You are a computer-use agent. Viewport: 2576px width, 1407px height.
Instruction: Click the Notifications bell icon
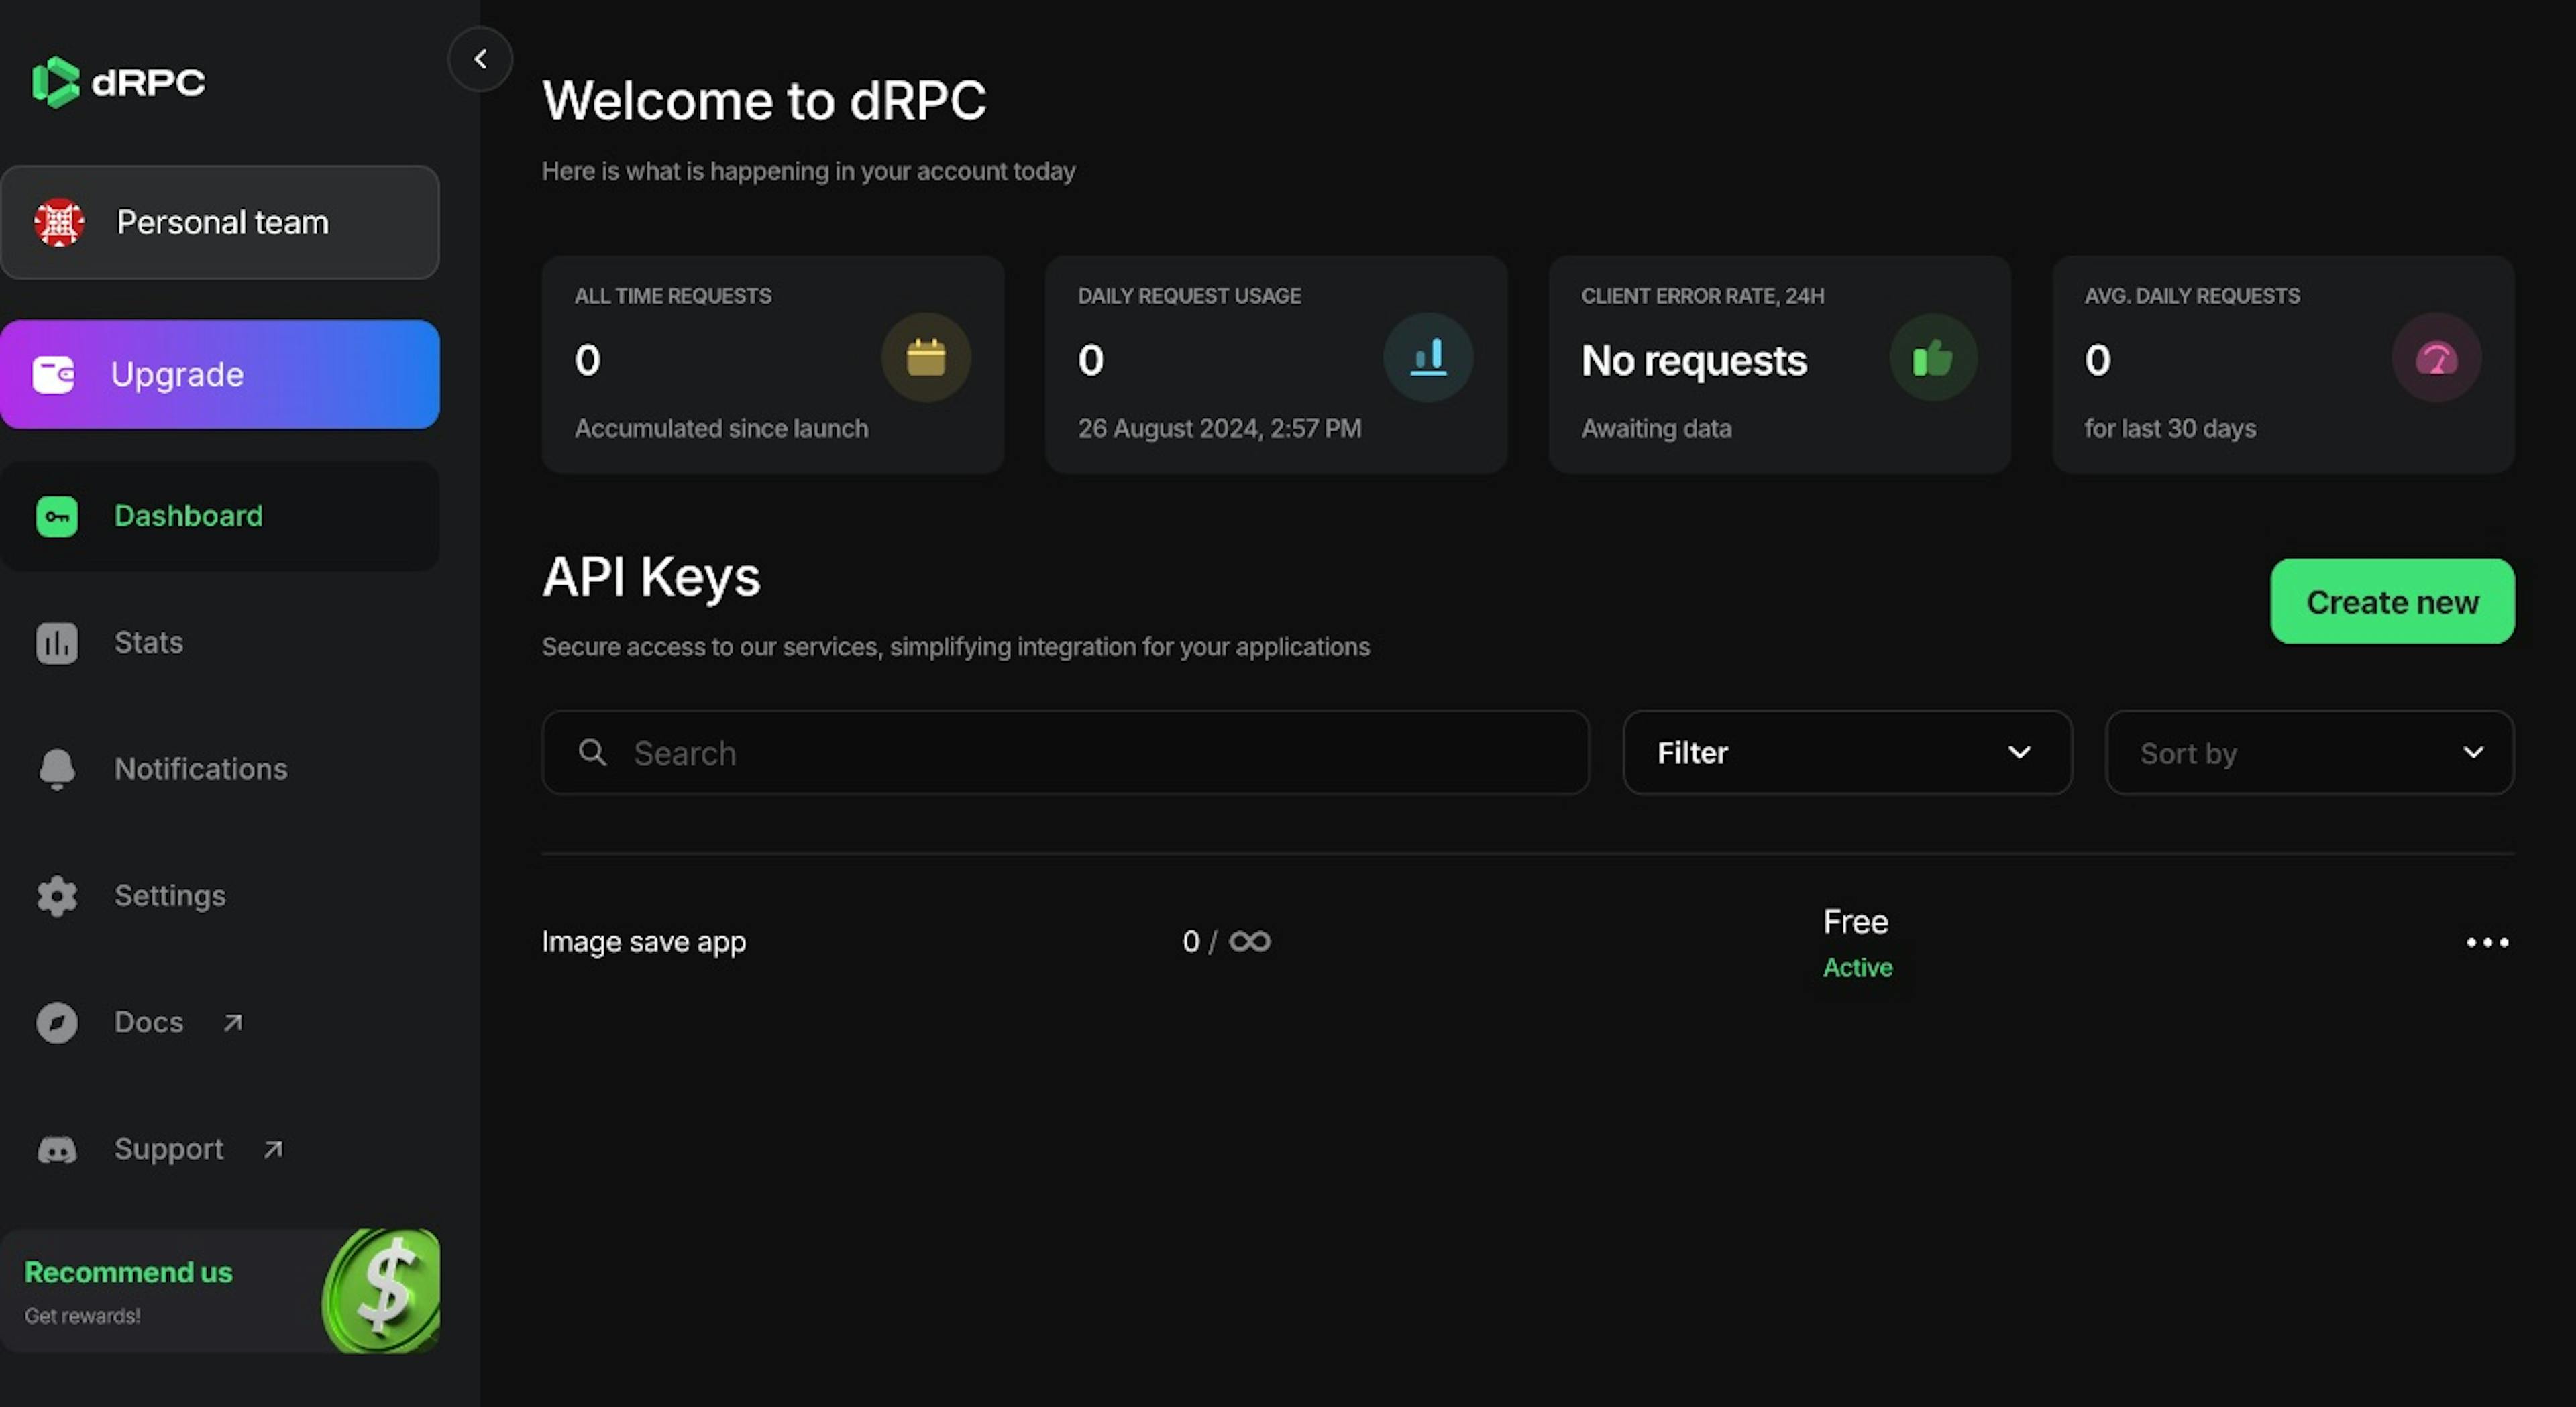[56, 769]
